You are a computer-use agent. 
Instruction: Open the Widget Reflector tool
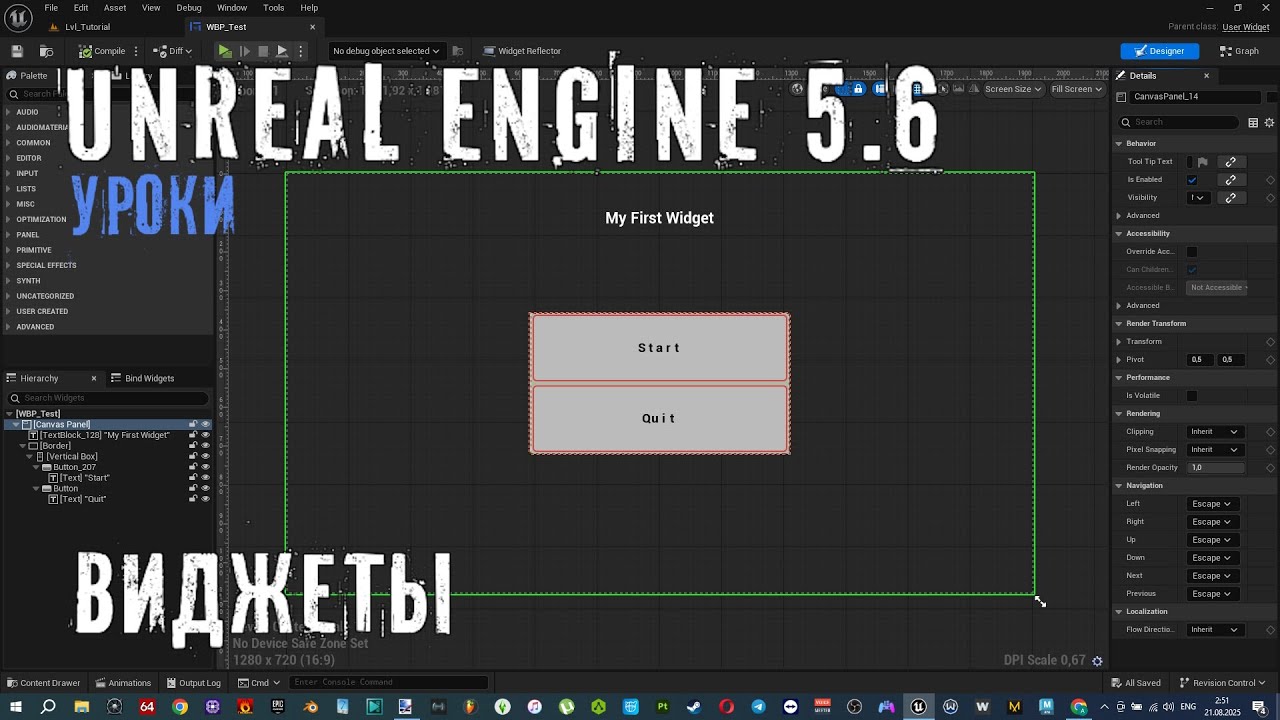[x=522, y=51]
